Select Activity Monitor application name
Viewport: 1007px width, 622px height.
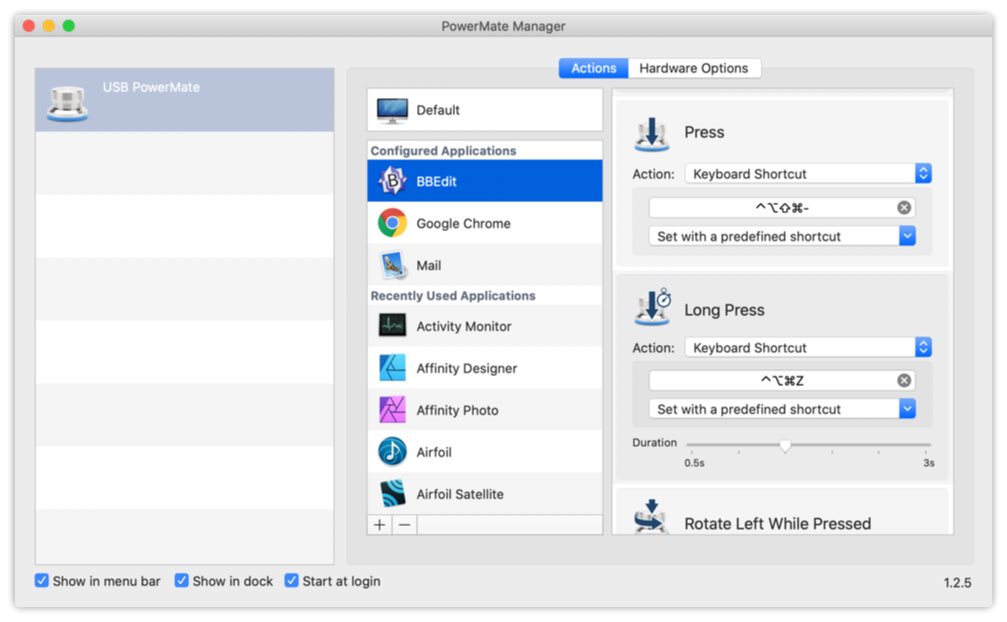pyautogui.click(x=464, y=326)
